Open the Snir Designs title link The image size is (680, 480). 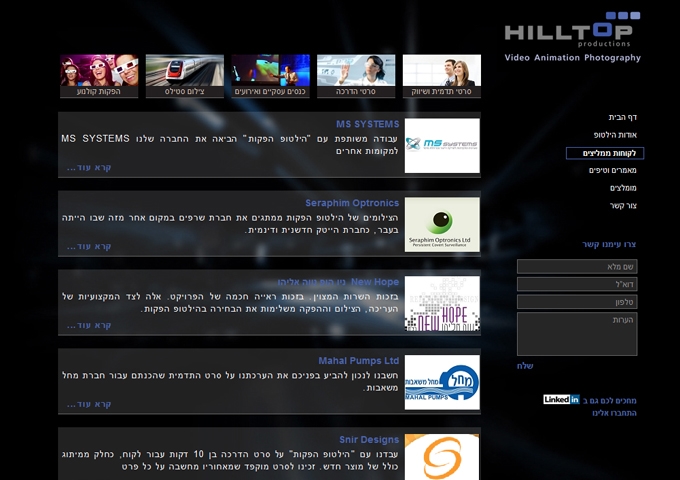pyautogui.click(x=369, y=440)
